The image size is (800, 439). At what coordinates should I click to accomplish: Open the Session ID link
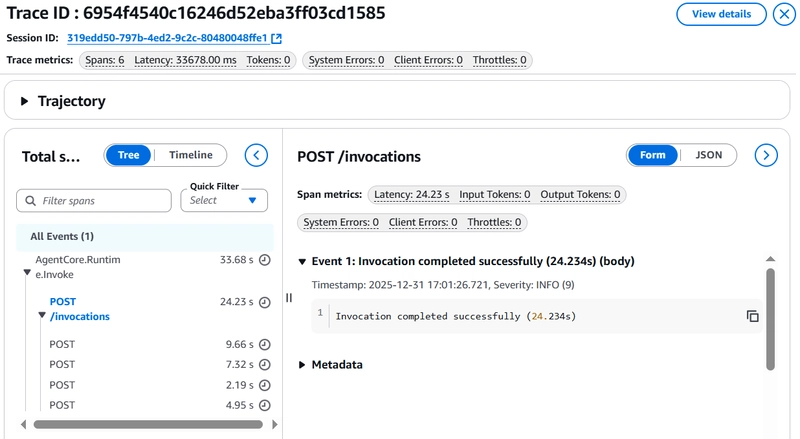point(167,39)
